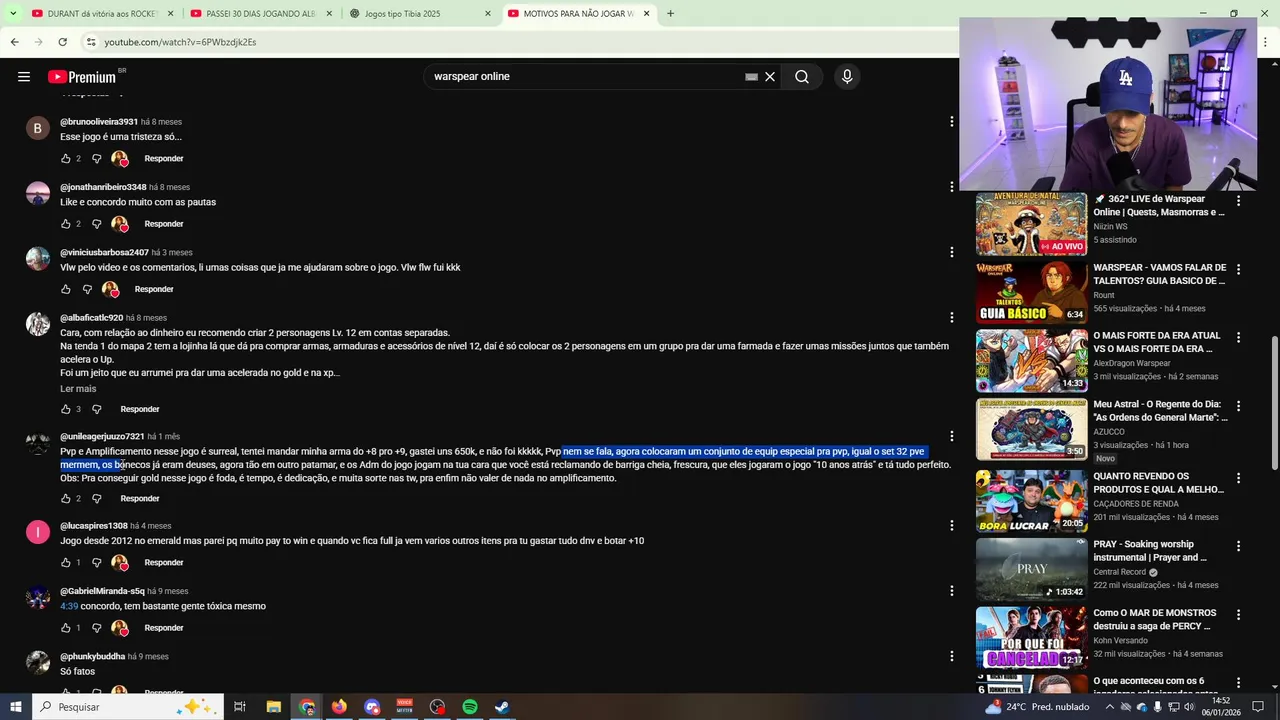Like @albaficatlc920's comment
The width and height of the screenshot is (1280, 720).
[66, 409]
